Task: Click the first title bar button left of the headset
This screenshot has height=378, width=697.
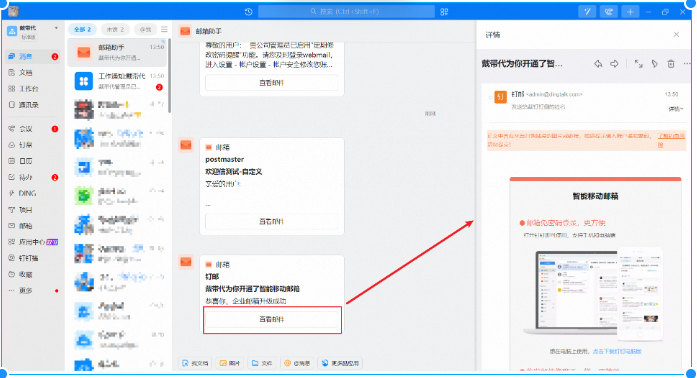Action: [x=587, y=12]
